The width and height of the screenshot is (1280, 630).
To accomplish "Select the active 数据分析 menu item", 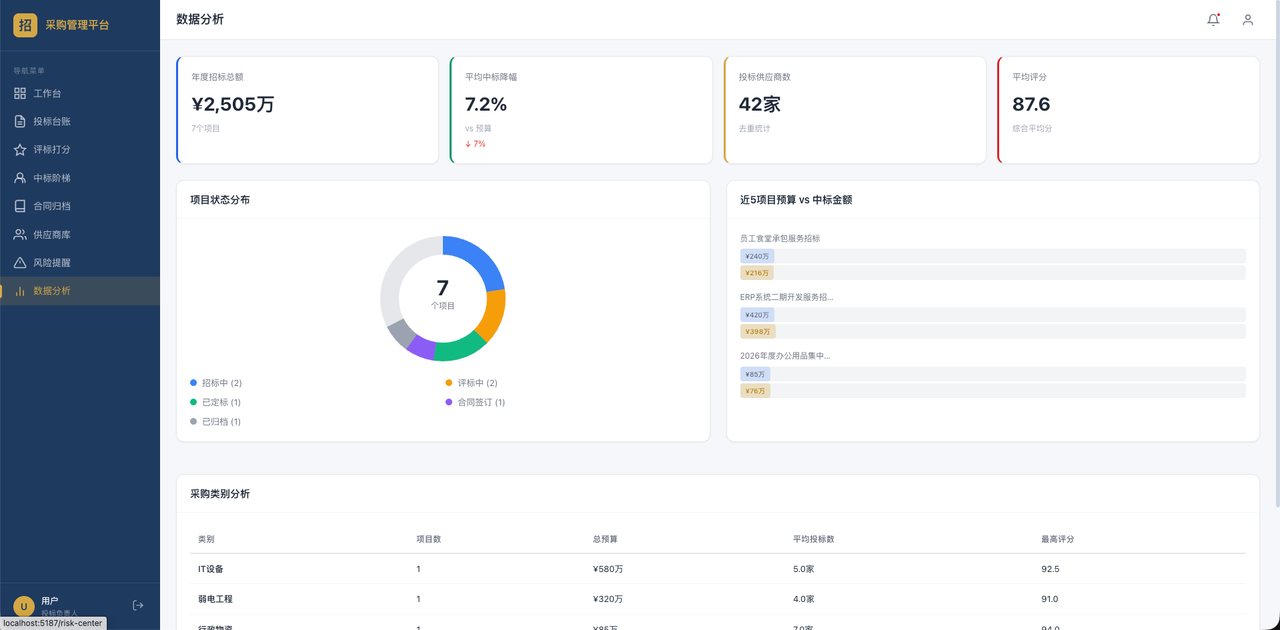I will tap(80, 291).
